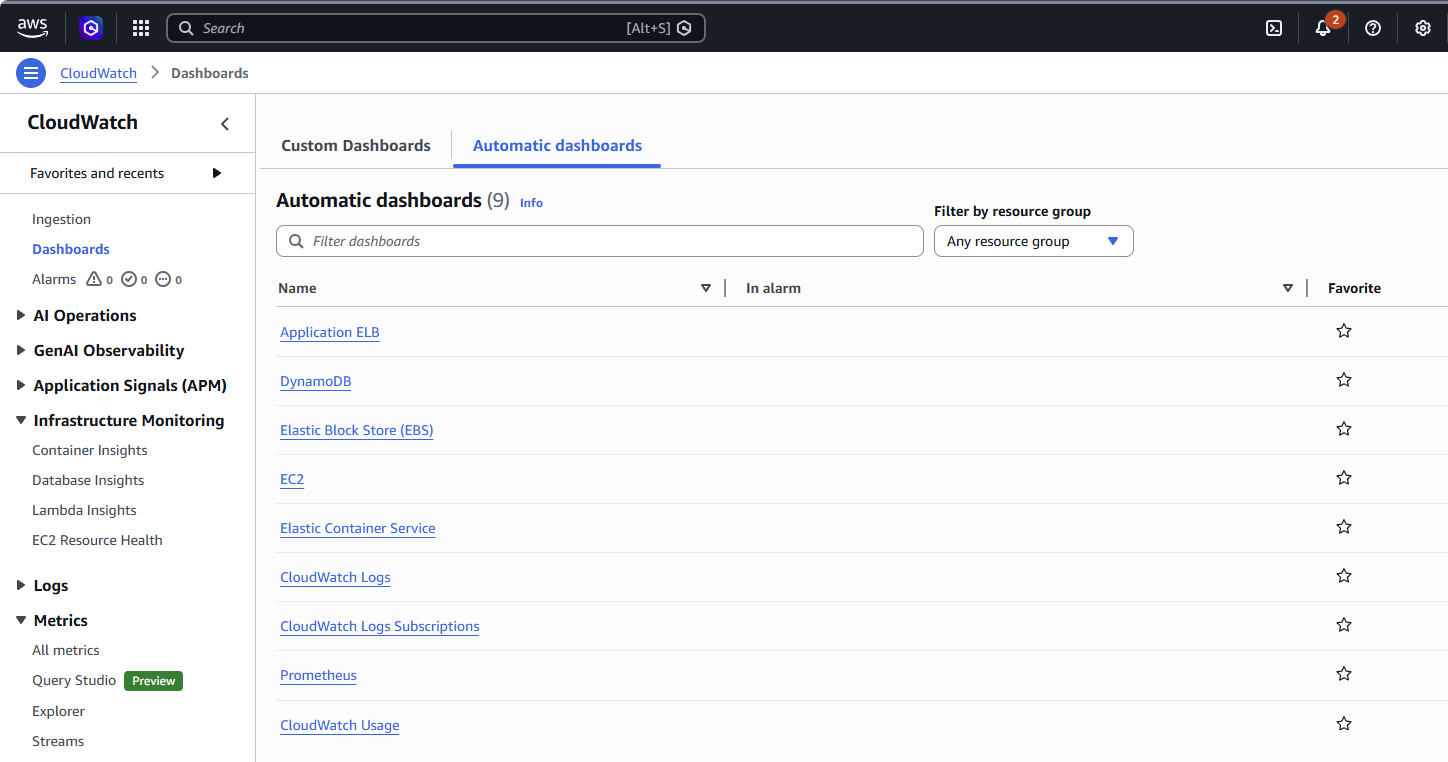Star the Elastic Block Store (EBS) dashboard

click(1344, 429)
